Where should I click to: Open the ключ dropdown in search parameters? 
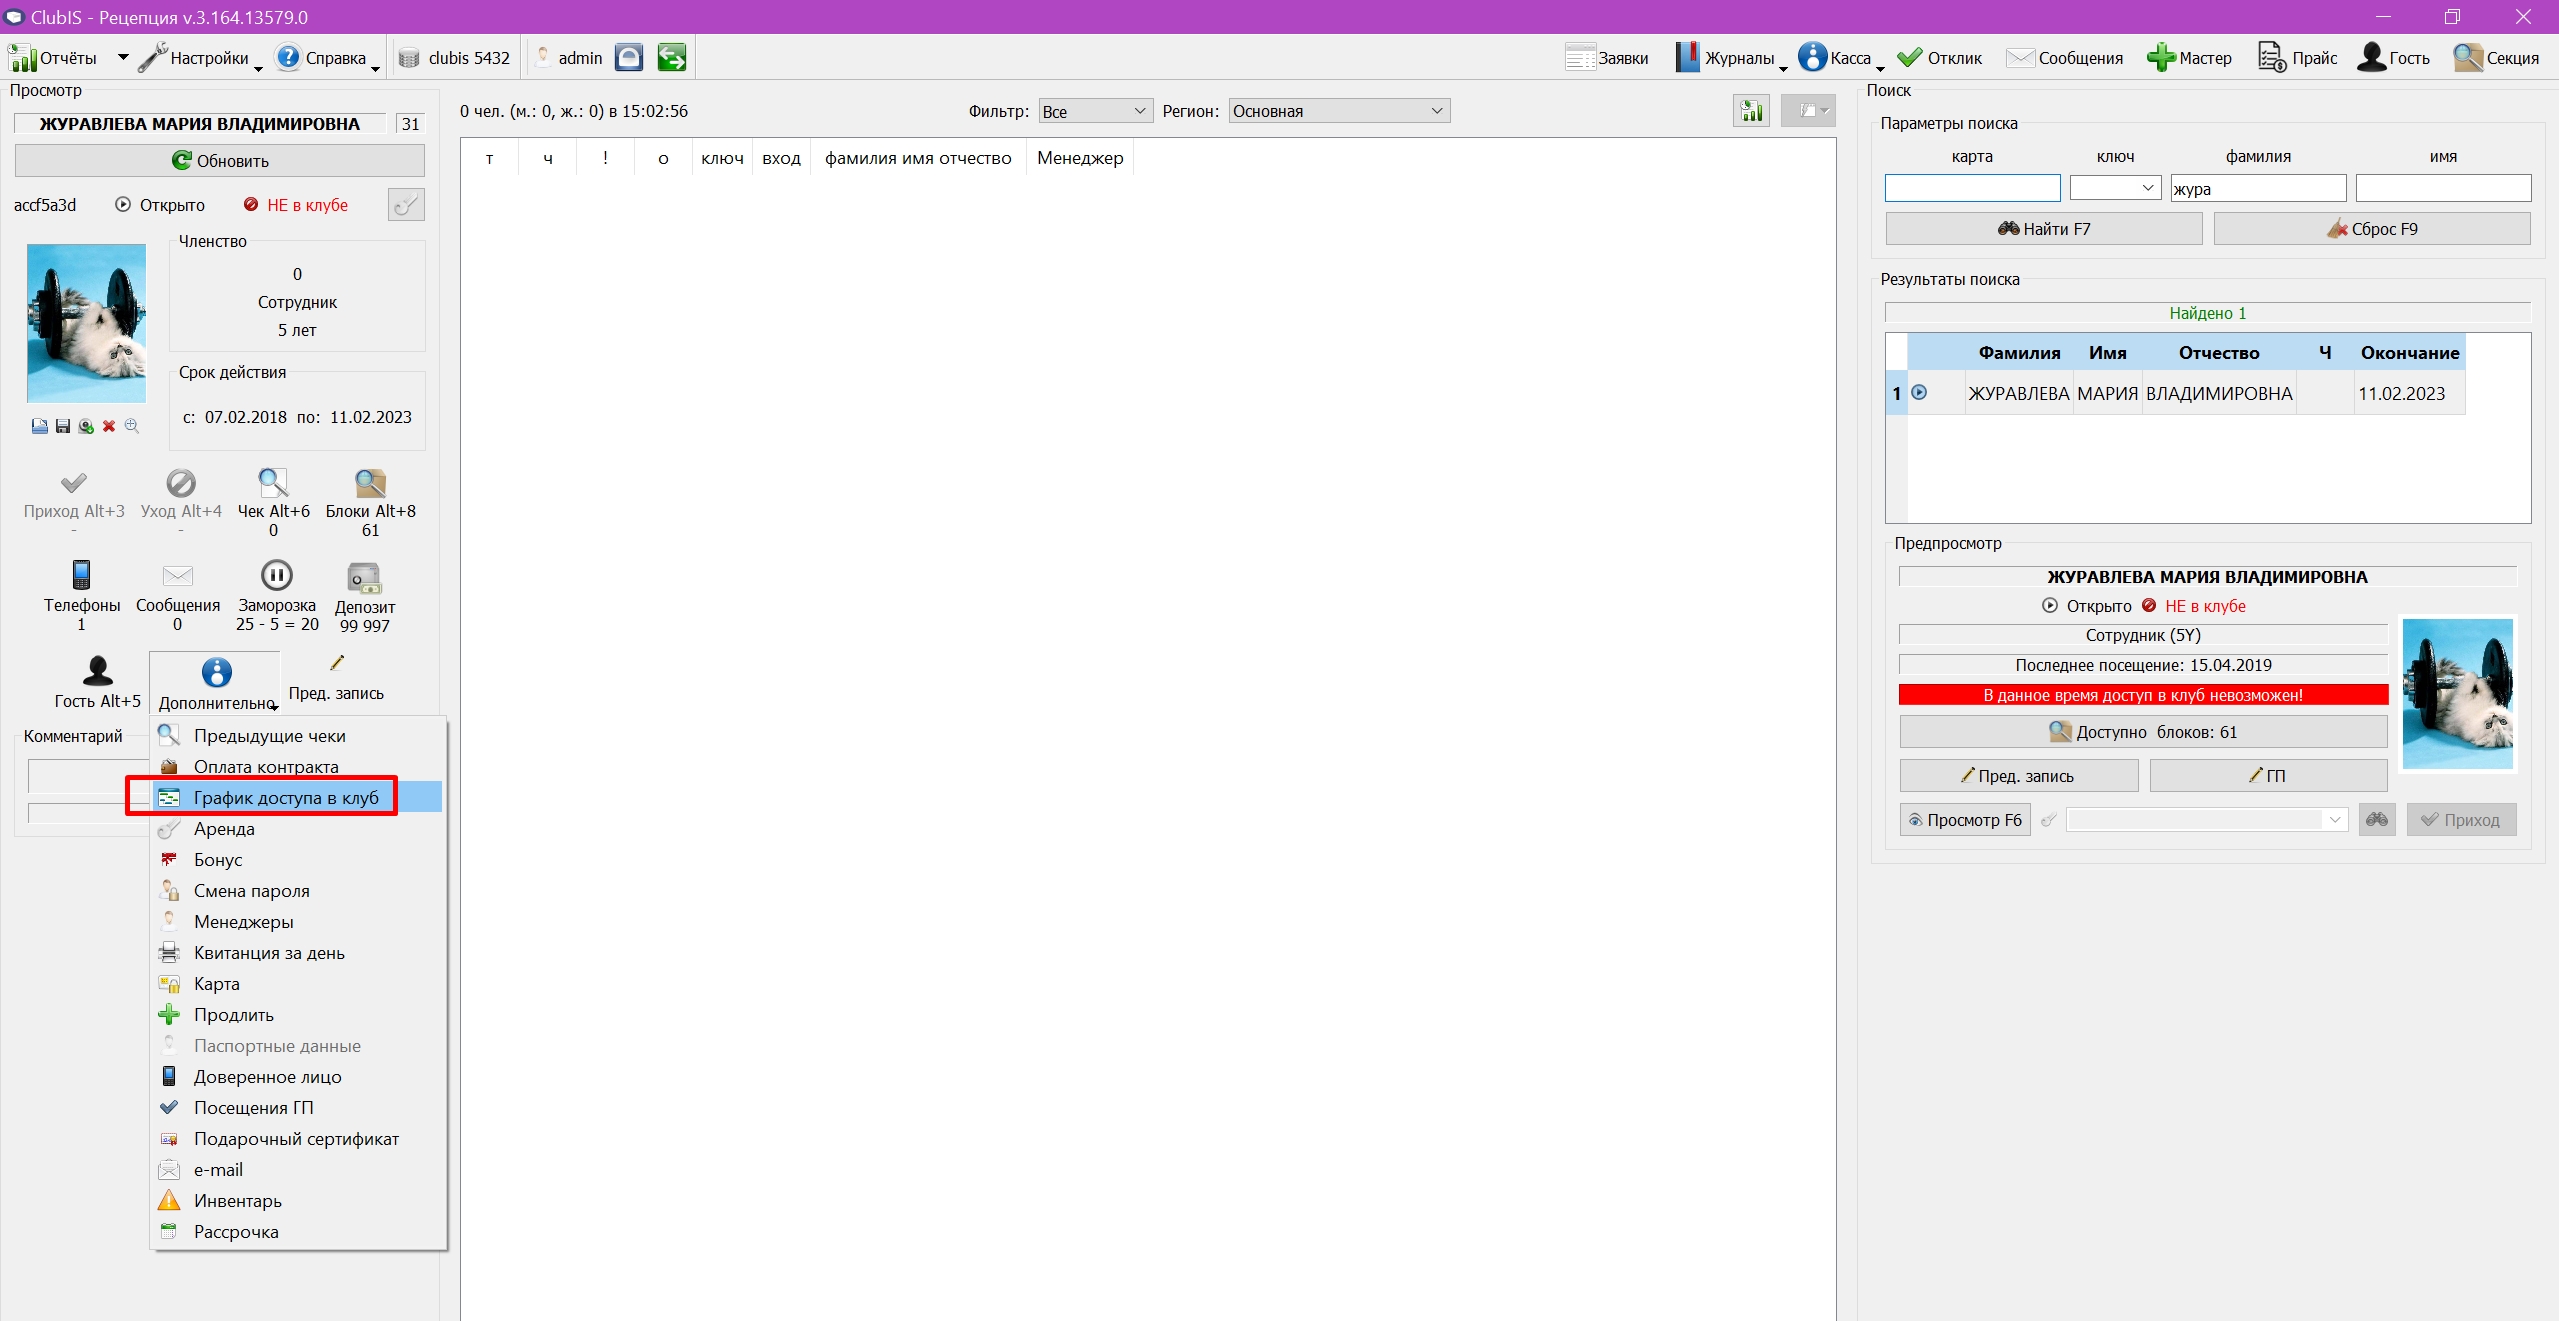[x=2115, y=188]
